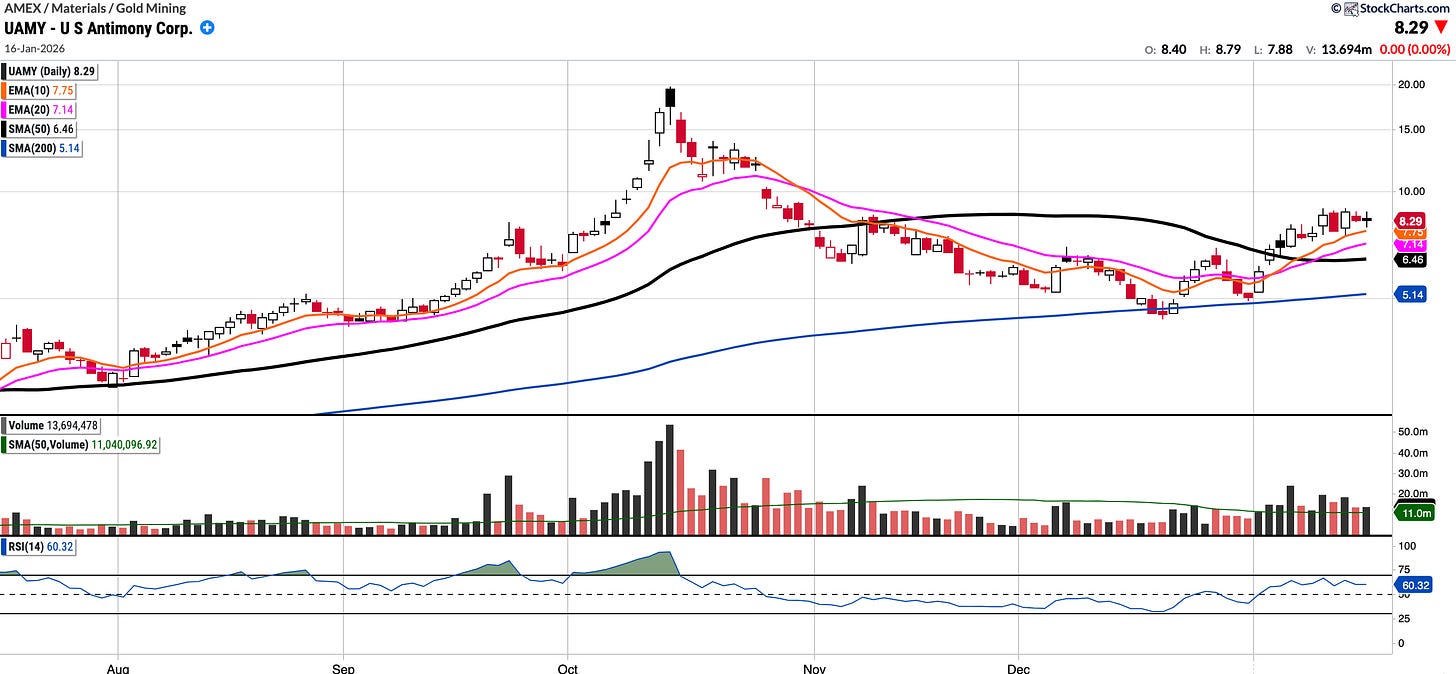This screenshot has height=674, width=1456.
Task: Click the 60.32 RSI axis tag
Action: point(1414,585)
